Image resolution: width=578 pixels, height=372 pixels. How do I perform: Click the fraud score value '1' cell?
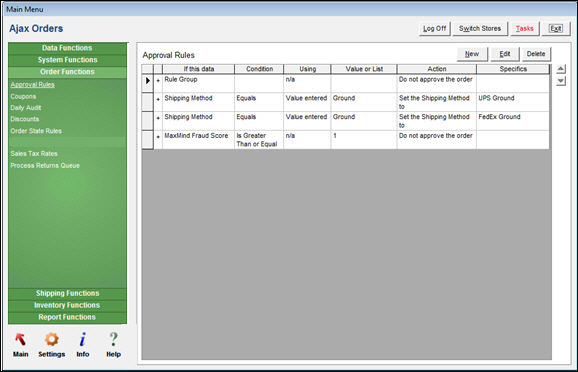point(364,140)
